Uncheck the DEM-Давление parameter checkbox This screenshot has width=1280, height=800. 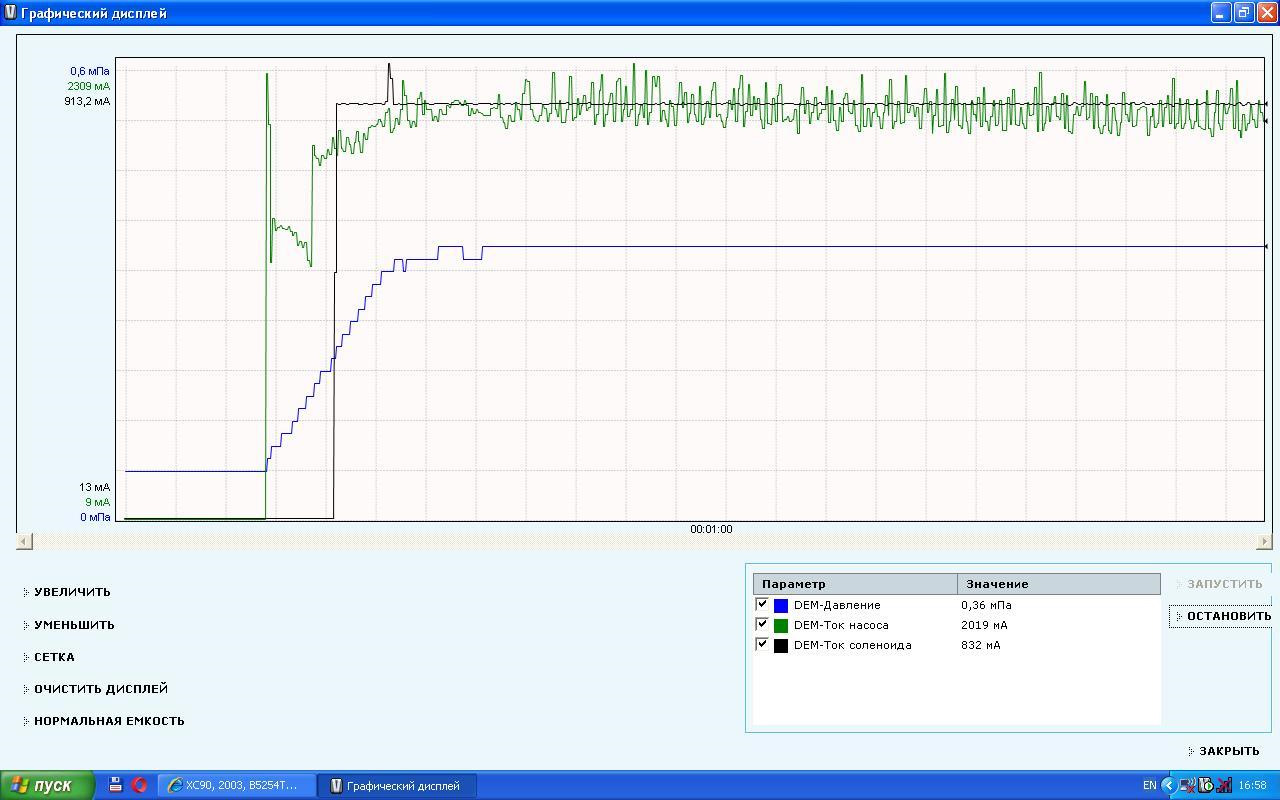(x=762, y=604)
